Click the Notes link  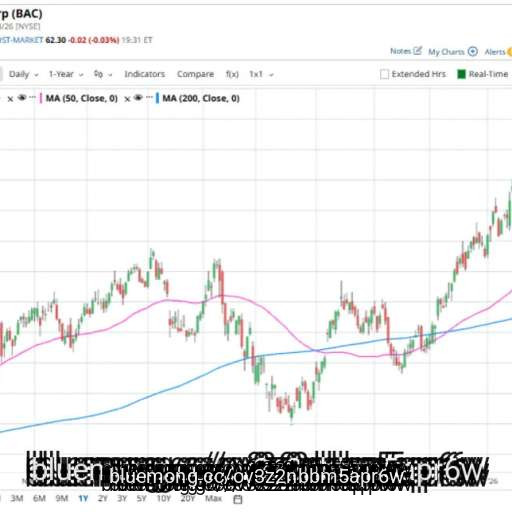pos(401,51)
